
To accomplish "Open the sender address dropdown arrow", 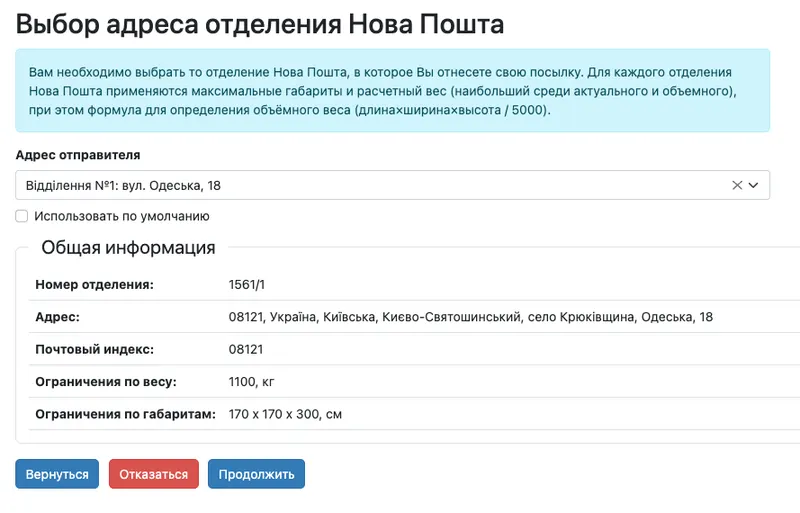I will pos(753,185).
